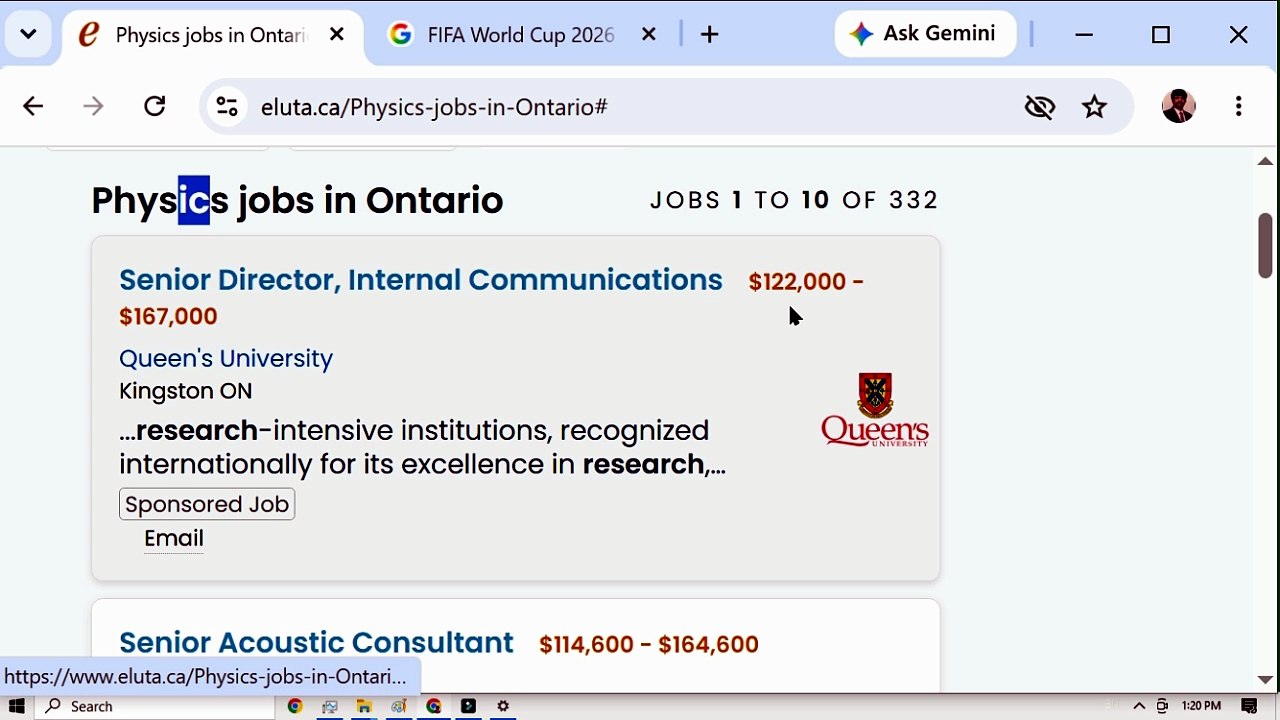Go back to the previous page
This screenshot has height=720, width=1280.
[x=33, y=106]
